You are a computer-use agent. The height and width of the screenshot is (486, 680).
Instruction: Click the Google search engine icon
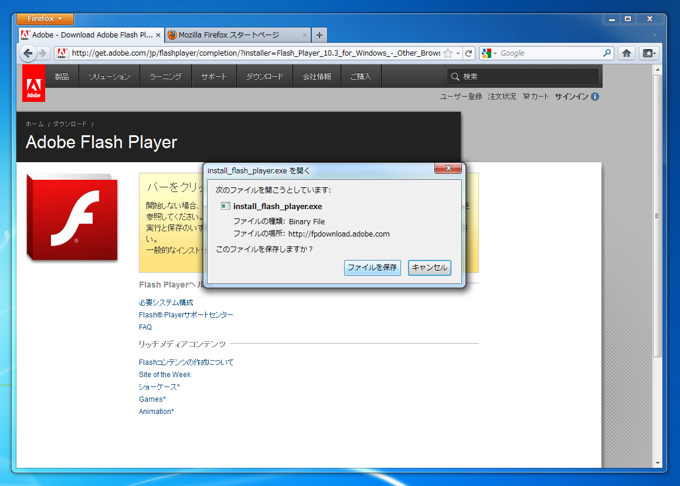(486, 53)
